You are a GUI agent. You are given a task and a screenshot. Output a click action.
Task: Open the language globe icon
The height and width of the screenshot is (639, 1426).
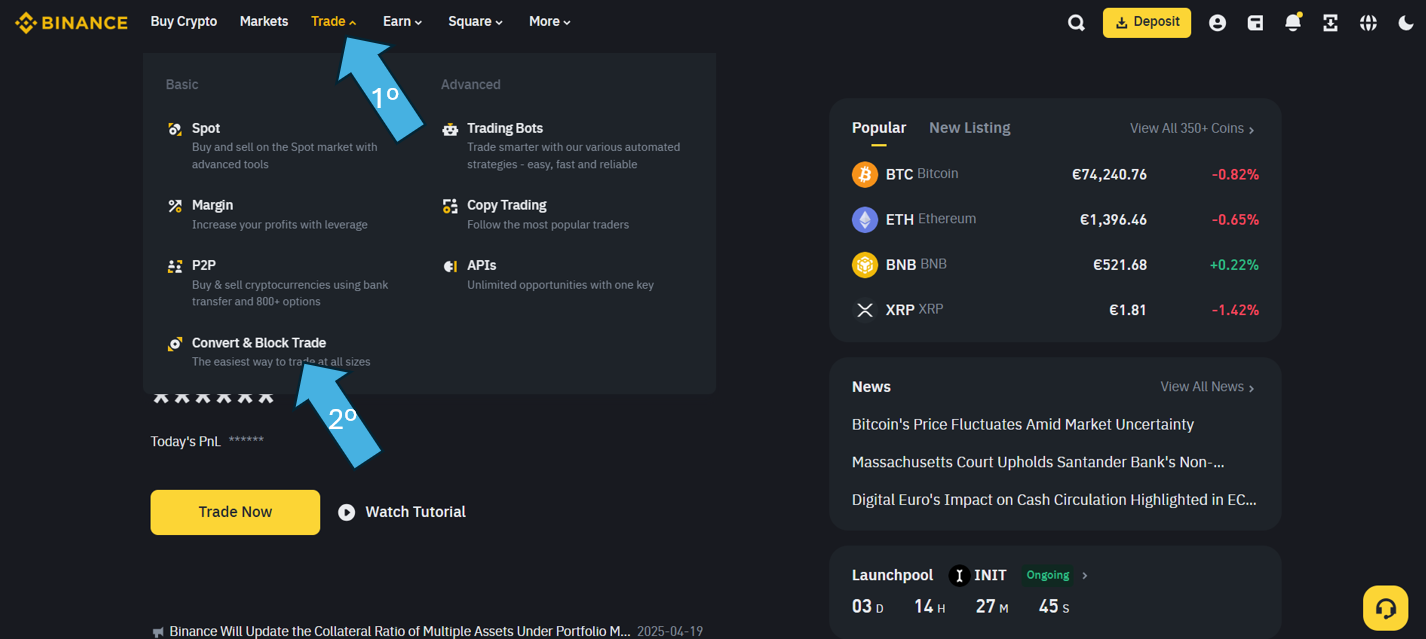click(x=1368, y=23)
